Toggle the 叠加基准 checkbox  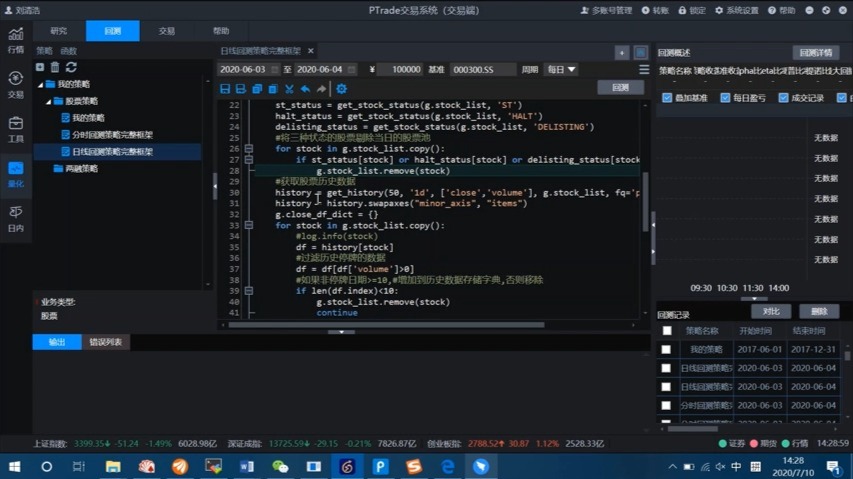667,98
